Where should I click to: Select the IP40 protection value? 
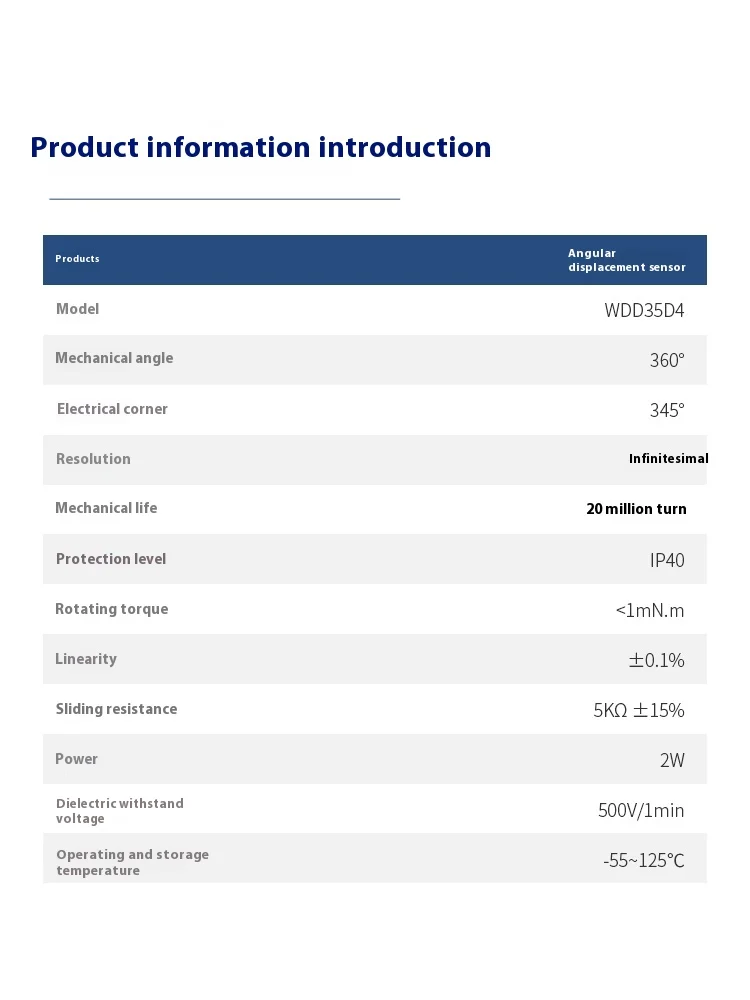tap(667, 560)
